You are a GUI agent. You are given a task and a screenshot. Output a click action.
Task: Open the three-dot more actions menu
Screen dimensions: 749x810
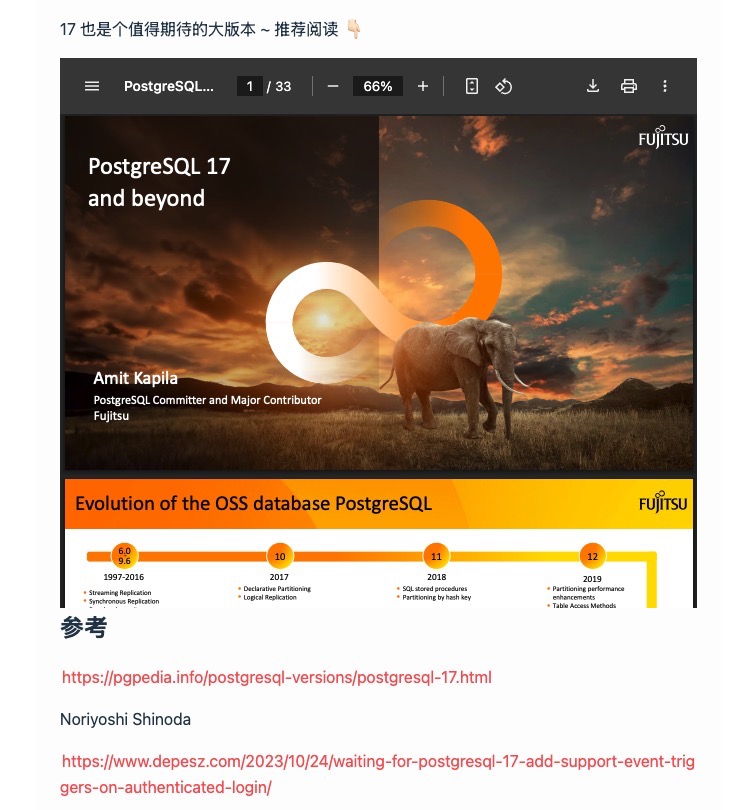[665, 86]
